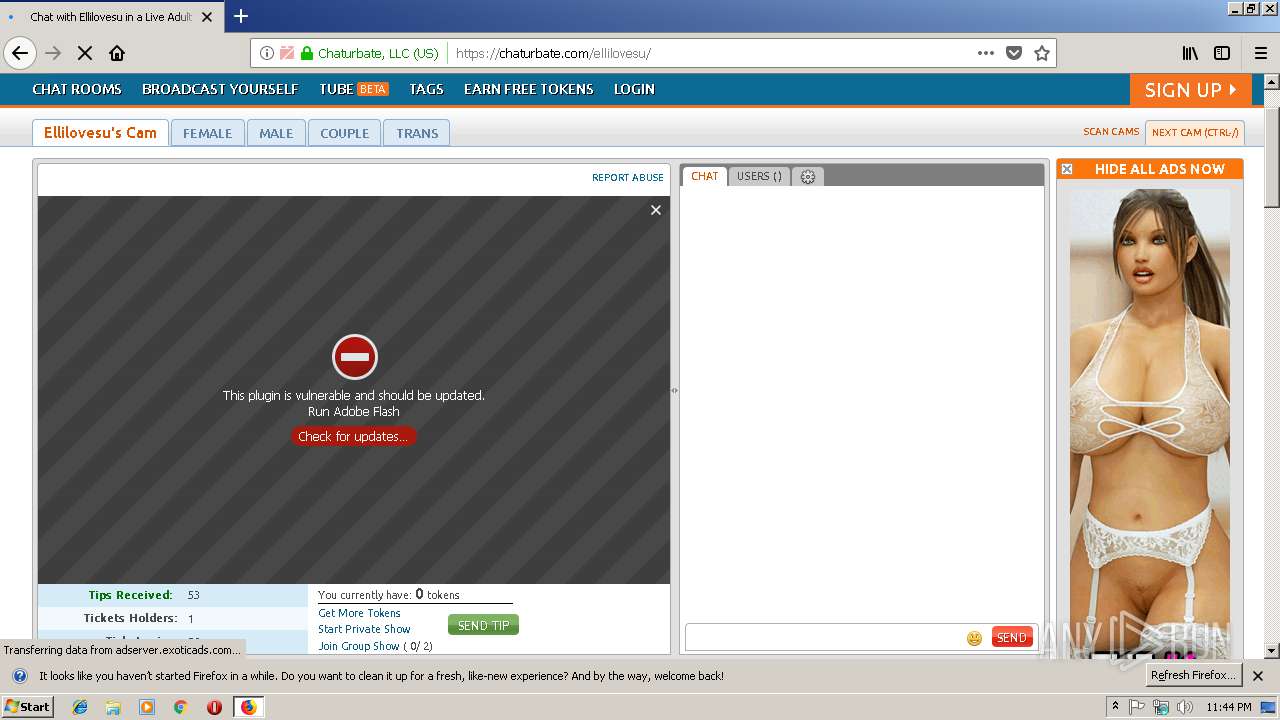Open chat settings gear tab

click(x=808, y=176)
